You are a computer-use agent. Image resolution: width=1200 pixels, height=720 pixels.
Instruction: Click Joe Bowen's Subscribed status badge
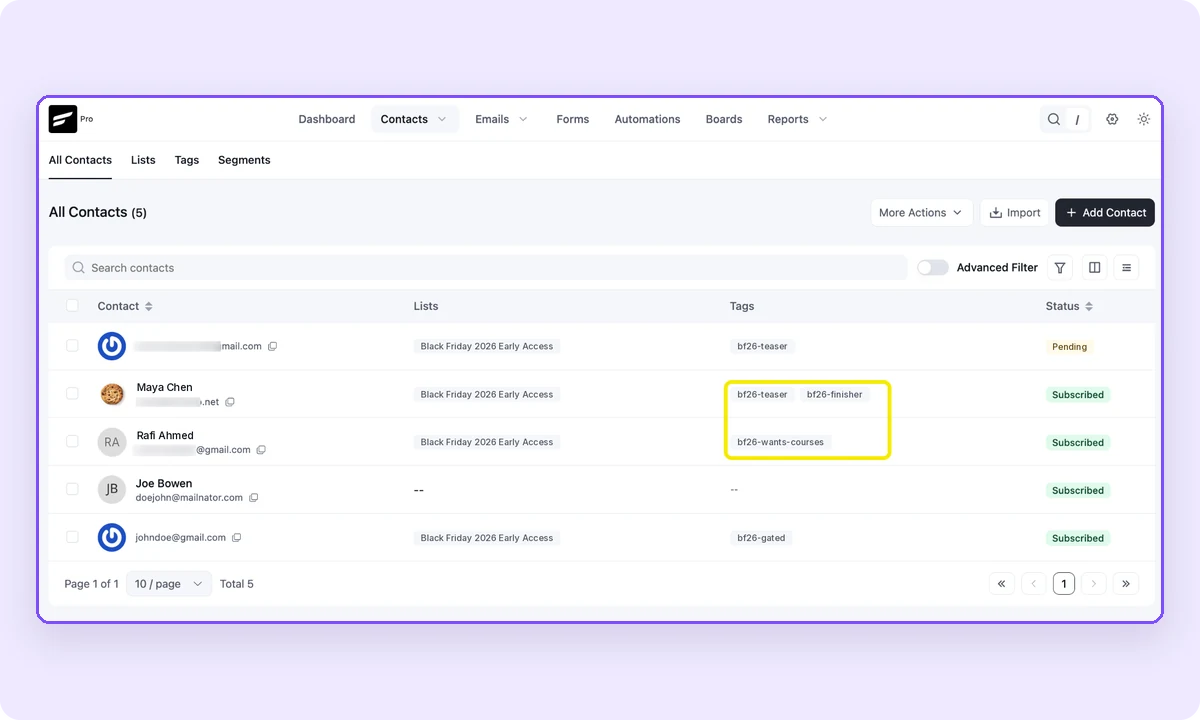tap(1078, 490)
